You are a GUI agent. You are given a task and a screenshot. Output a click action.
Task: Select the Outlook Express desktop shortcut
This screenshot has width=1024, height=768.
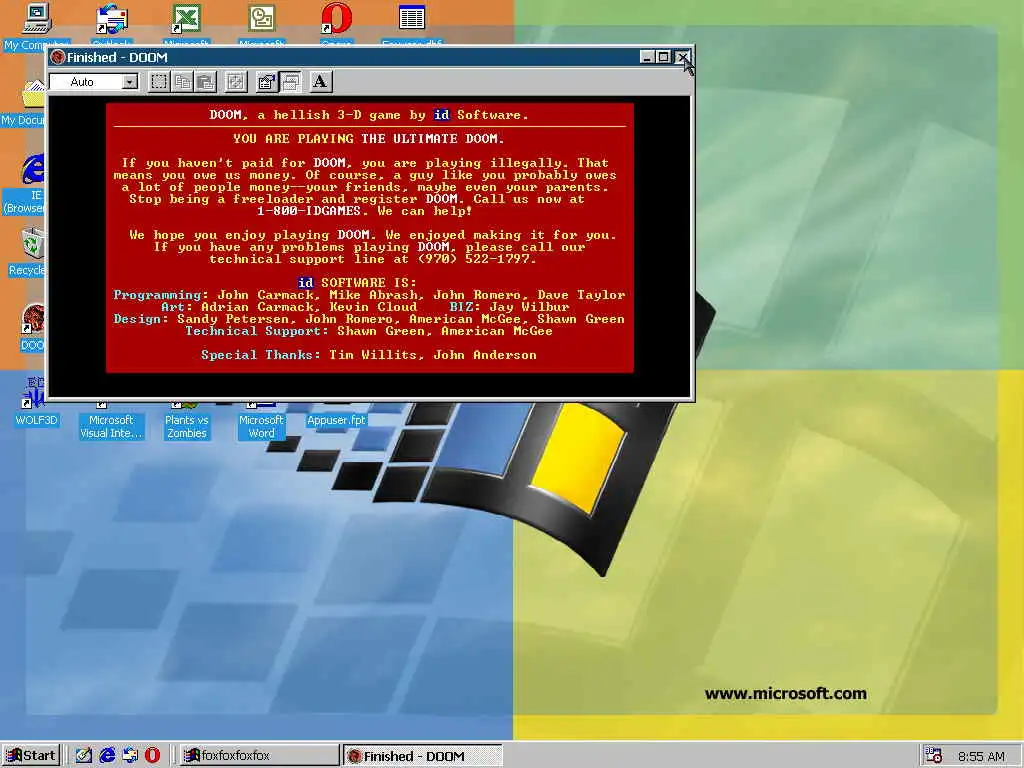pyautogui.click(x=112, y=25)
